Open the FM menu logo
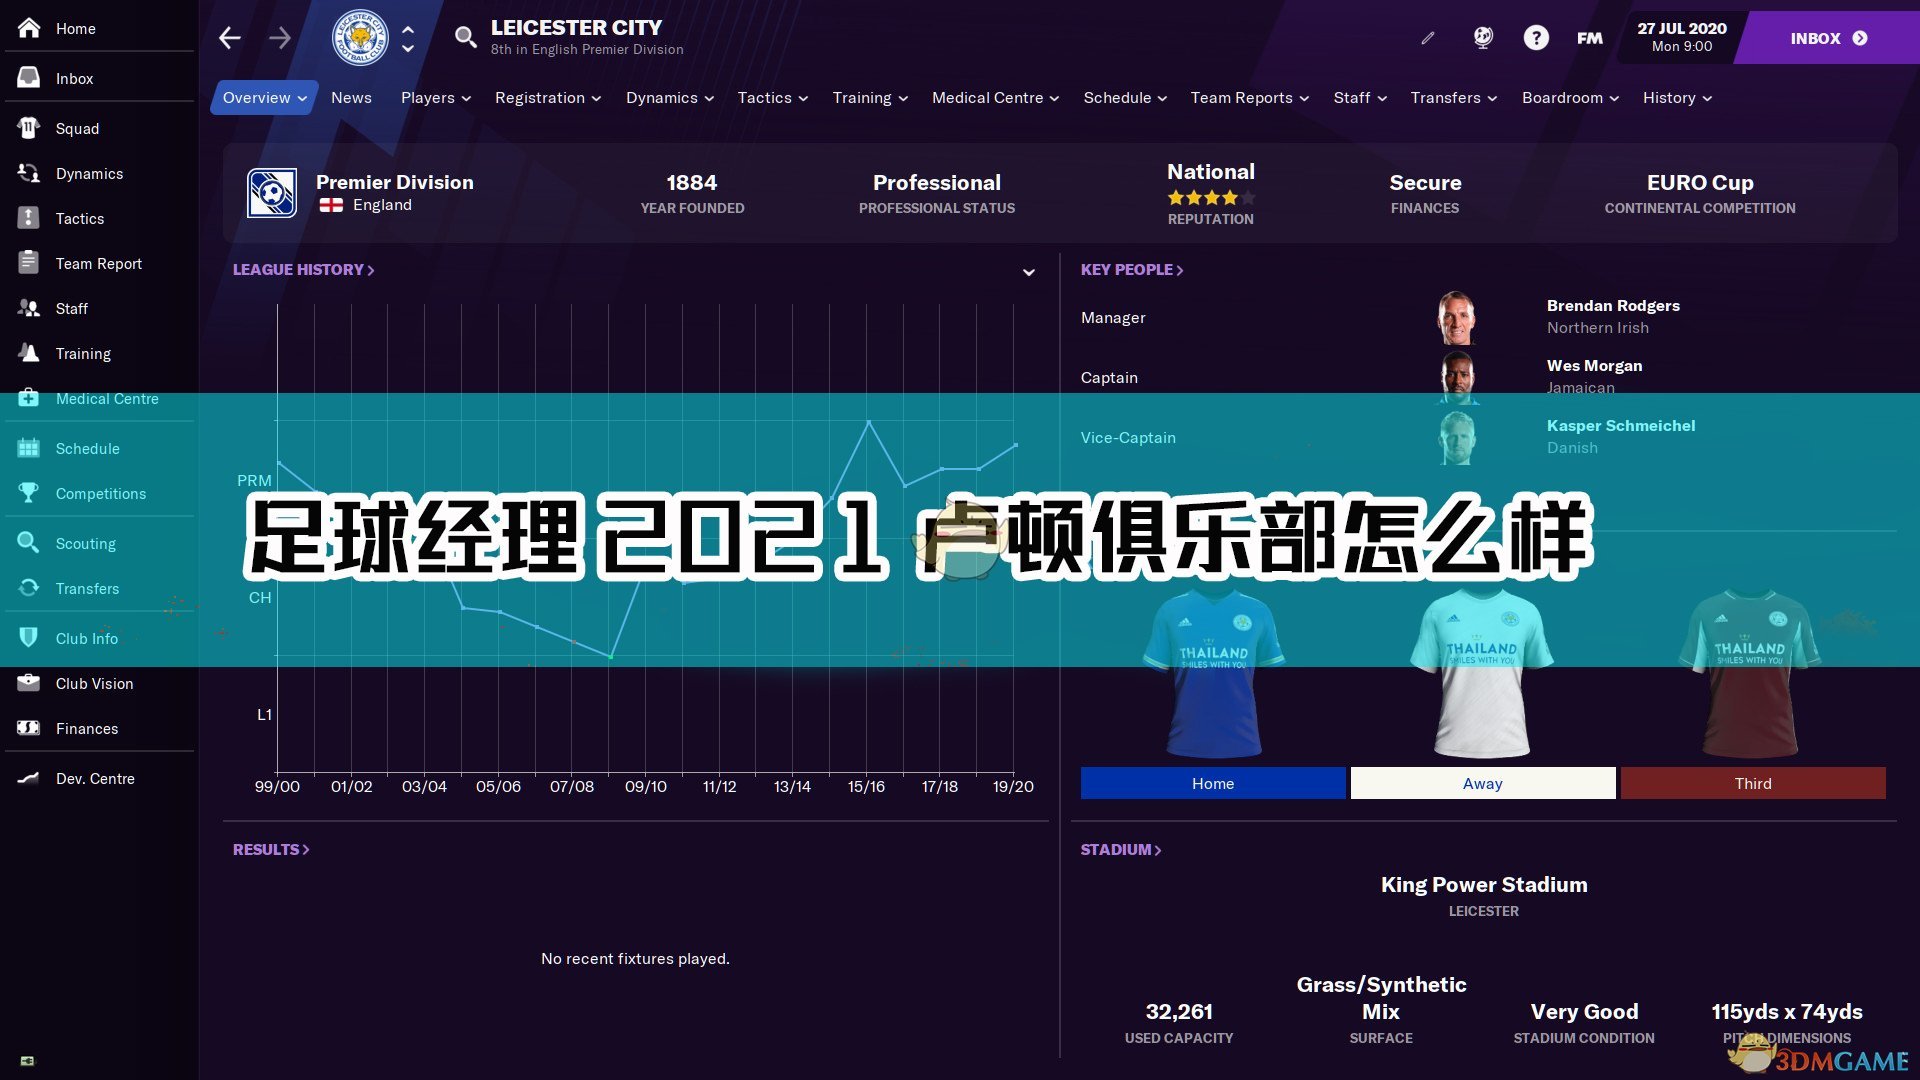 (x=1590, y=38)
